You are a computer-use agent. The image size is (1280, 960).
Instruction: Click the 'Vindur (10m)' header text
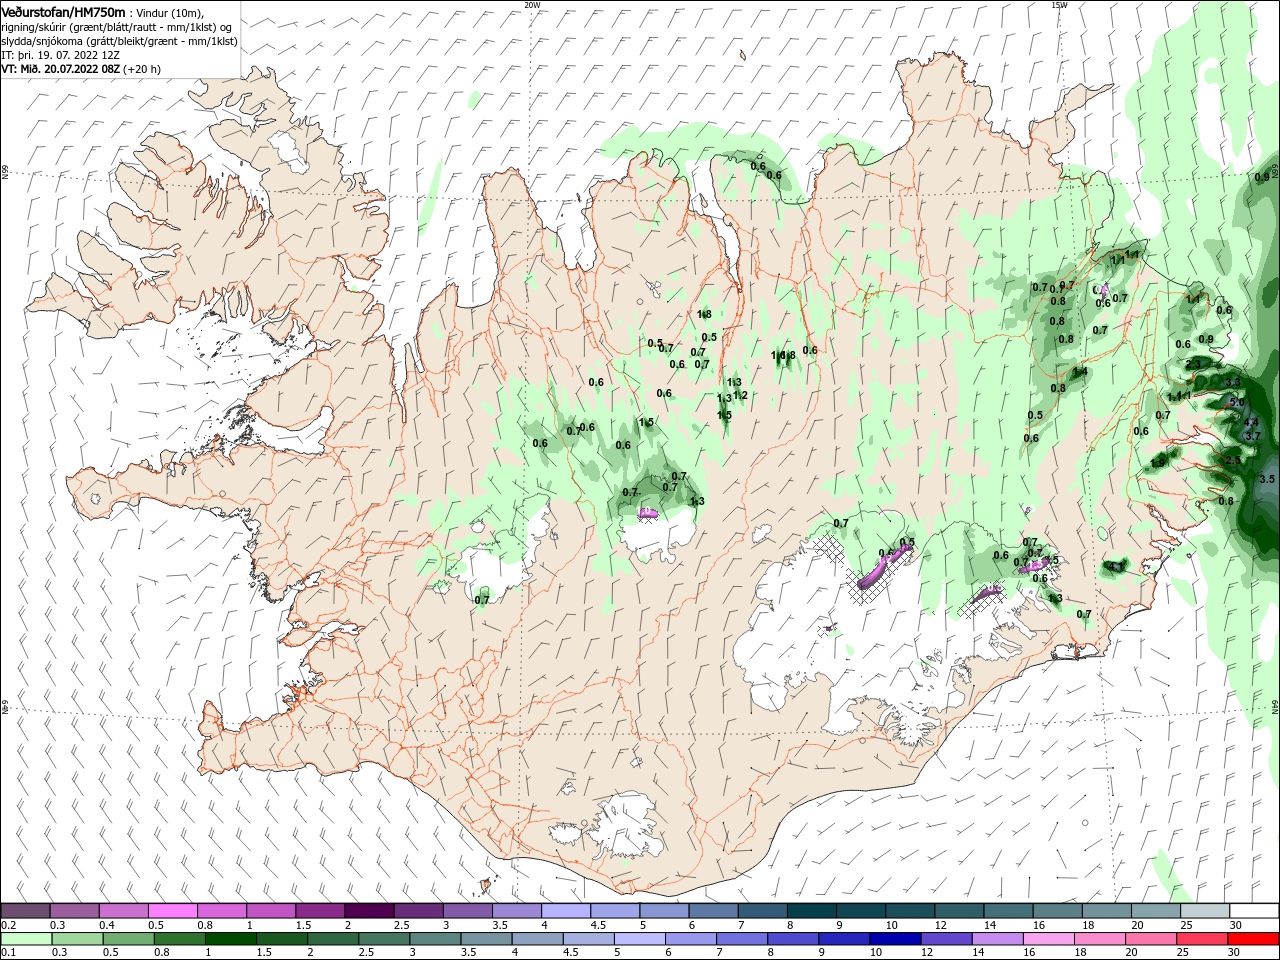[x=169, y=12]
